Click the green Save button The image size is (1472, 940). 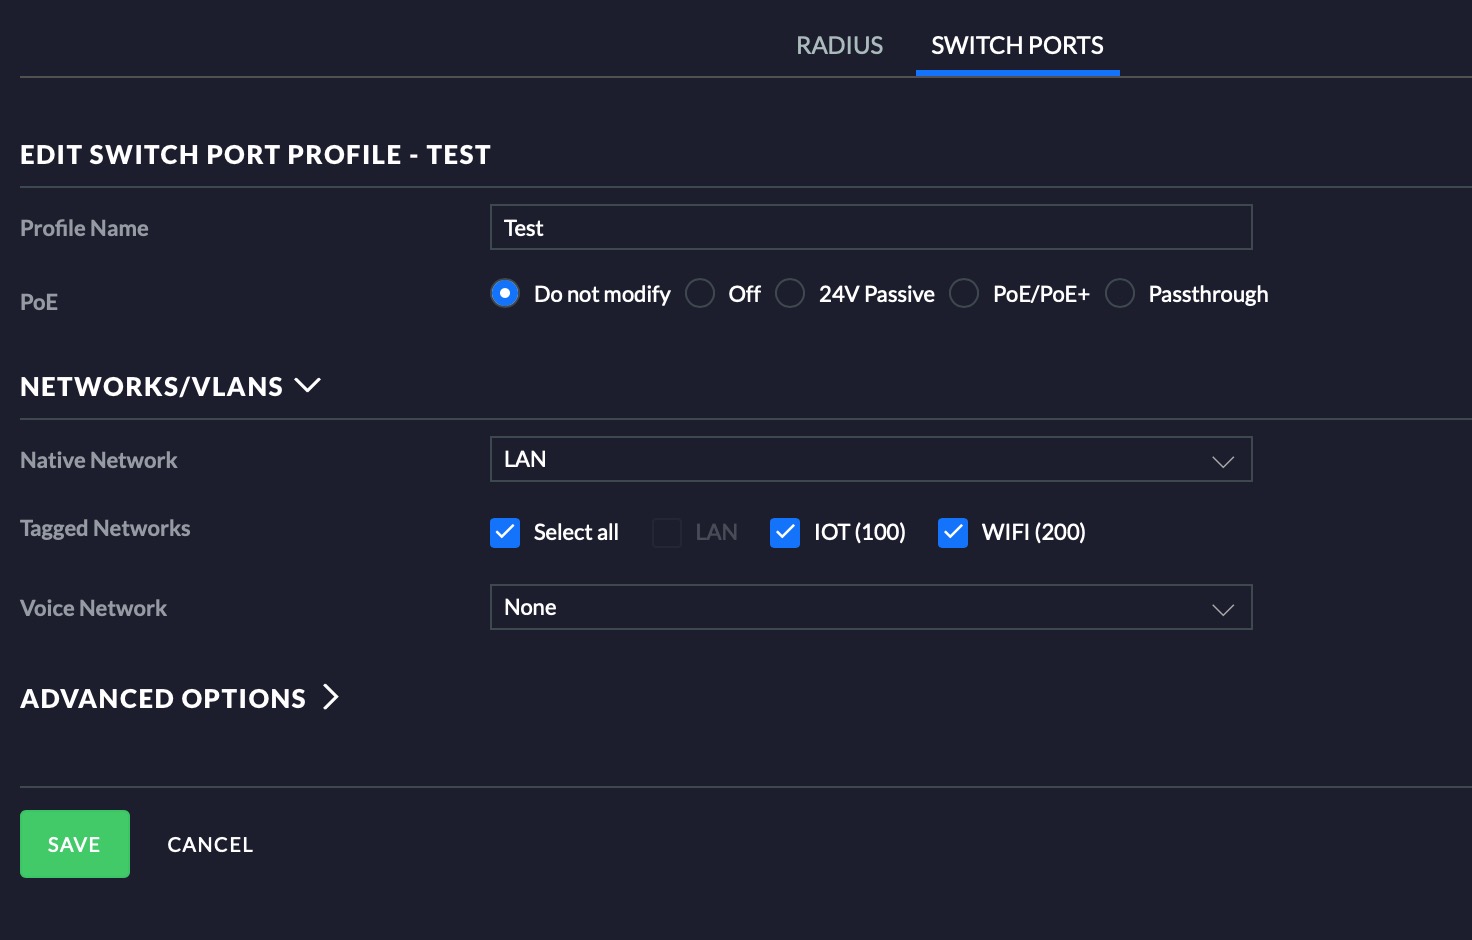(75, 844)
